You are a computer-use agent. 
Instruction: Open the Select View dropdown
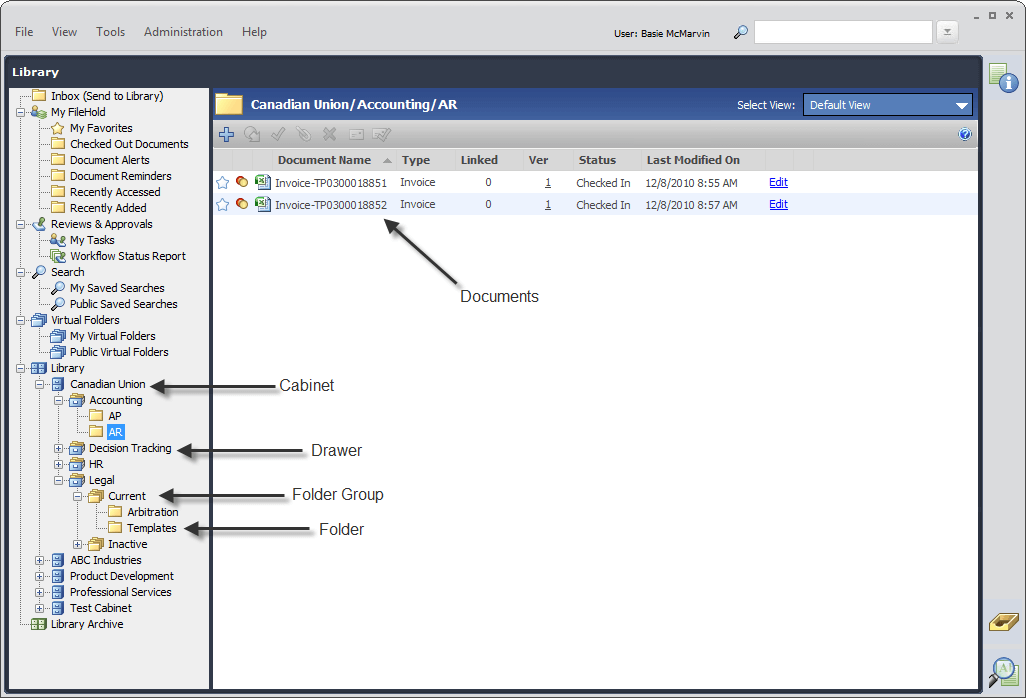point(887,105)
